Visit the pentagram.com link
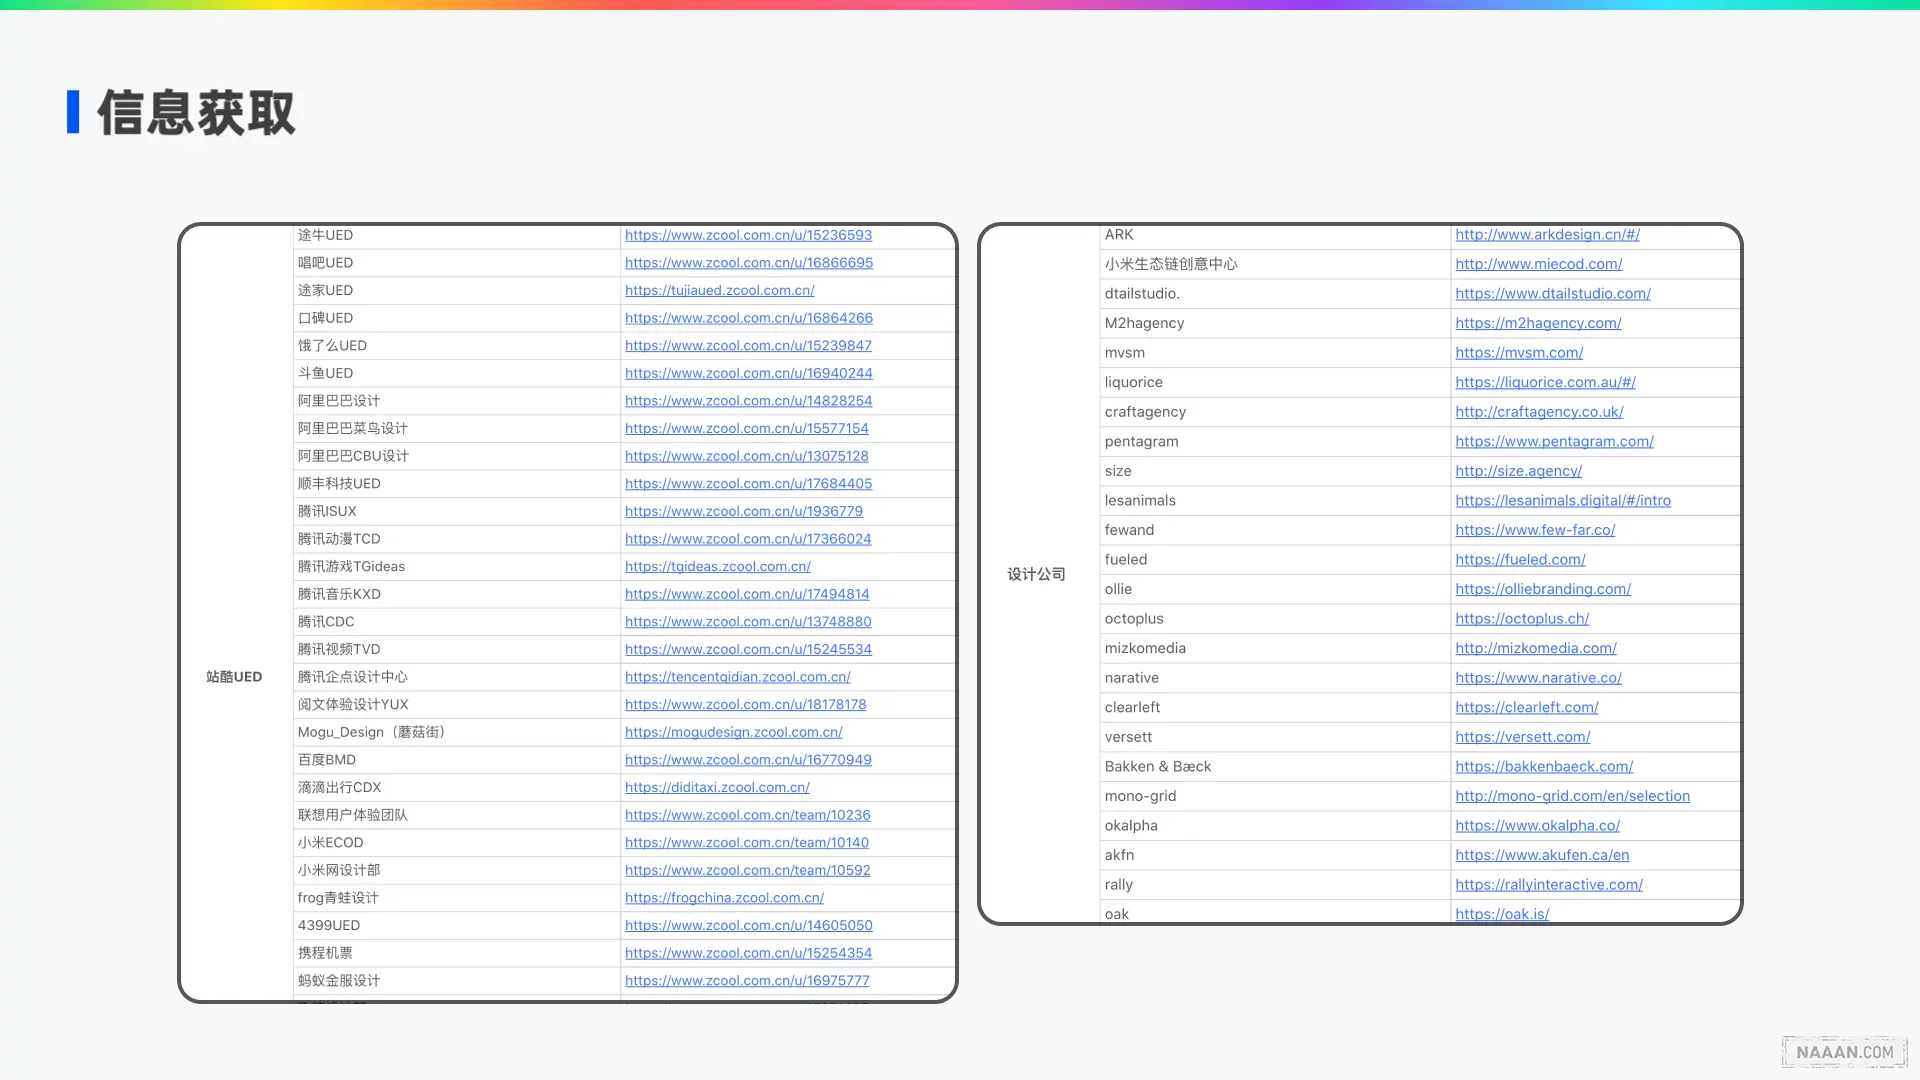This screenshot has height=1080, width=1920. pos(1554,441)
